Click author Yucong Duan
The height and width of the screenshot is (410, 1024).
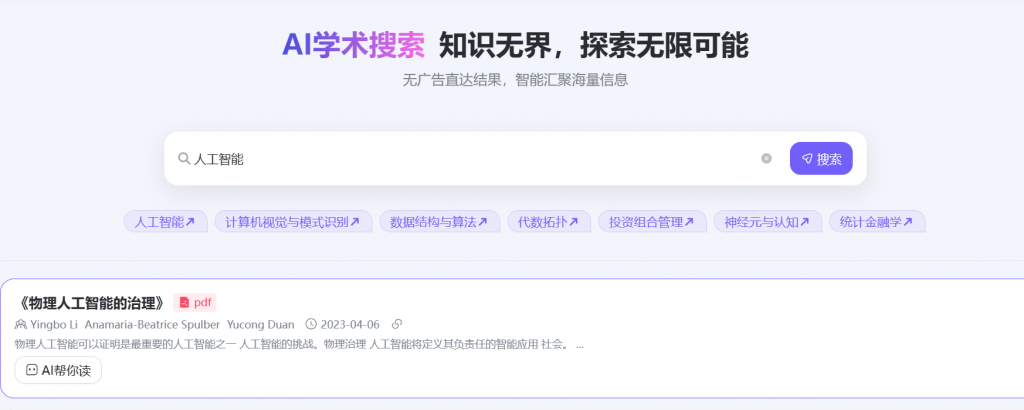pyautogui.click(x=261, y=324)
